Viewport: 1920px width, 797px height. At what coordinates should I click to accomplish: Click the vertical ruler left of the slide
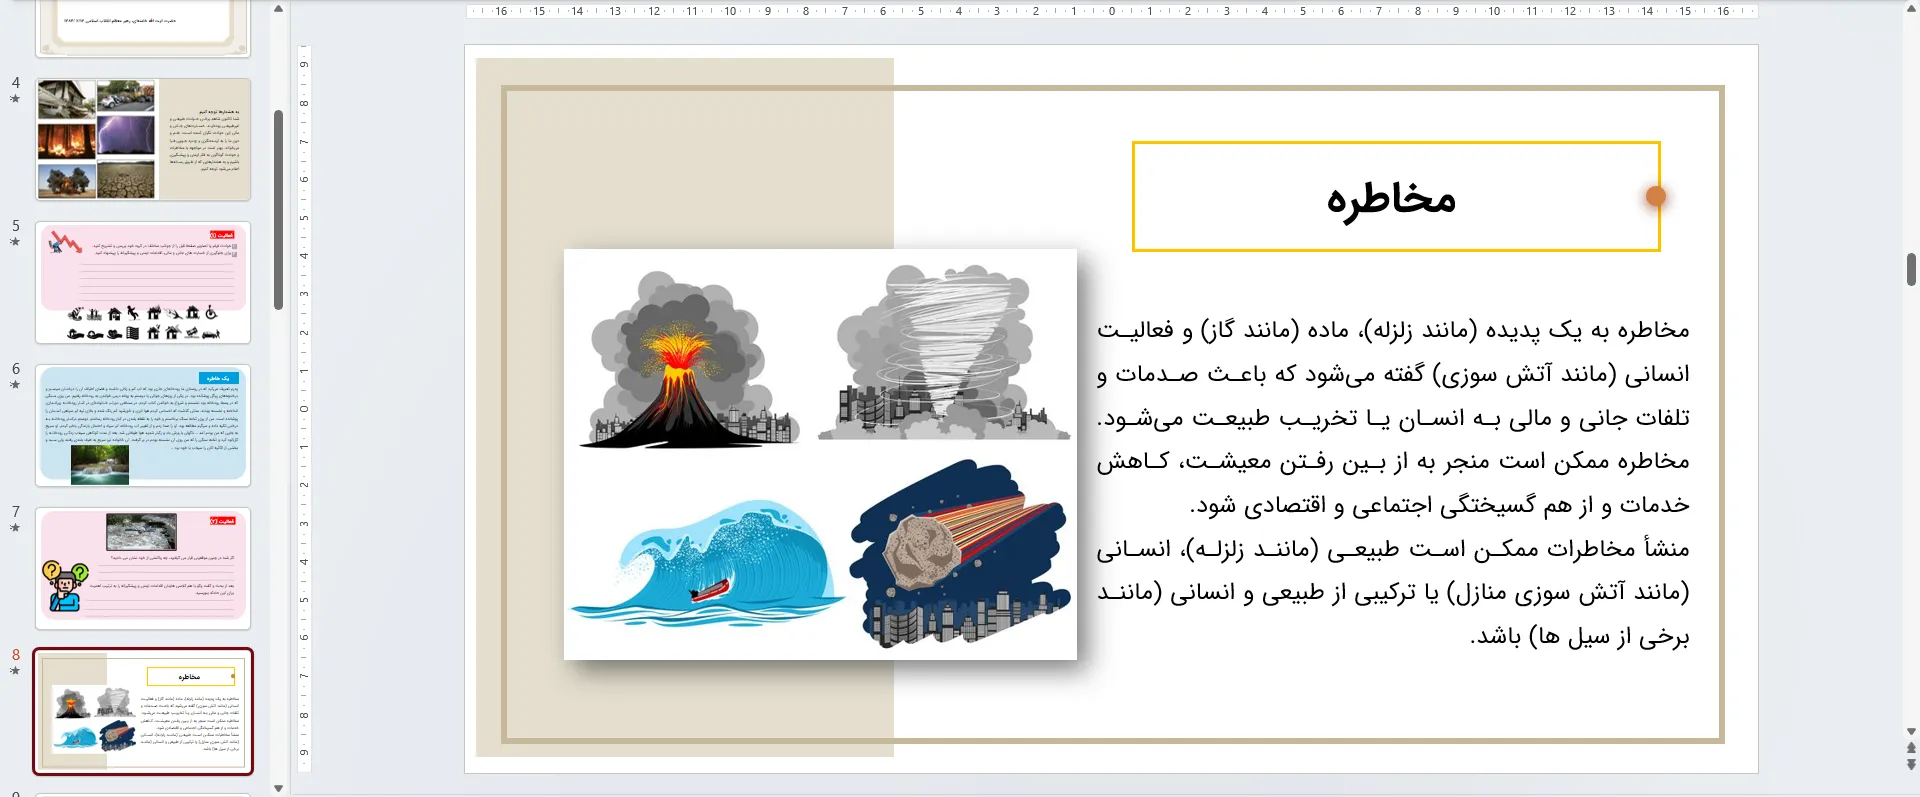pyautogui.click(x=304, y=408)
